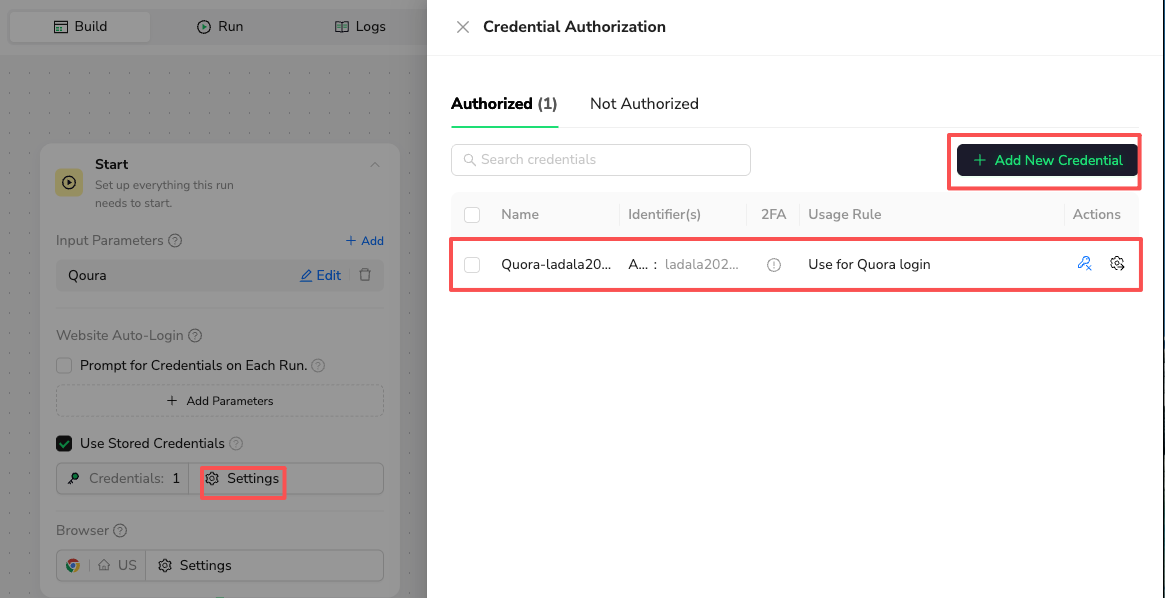Open the gear settings icon in Actions column
The image size is (1165, 598).
pos(1118,264)
